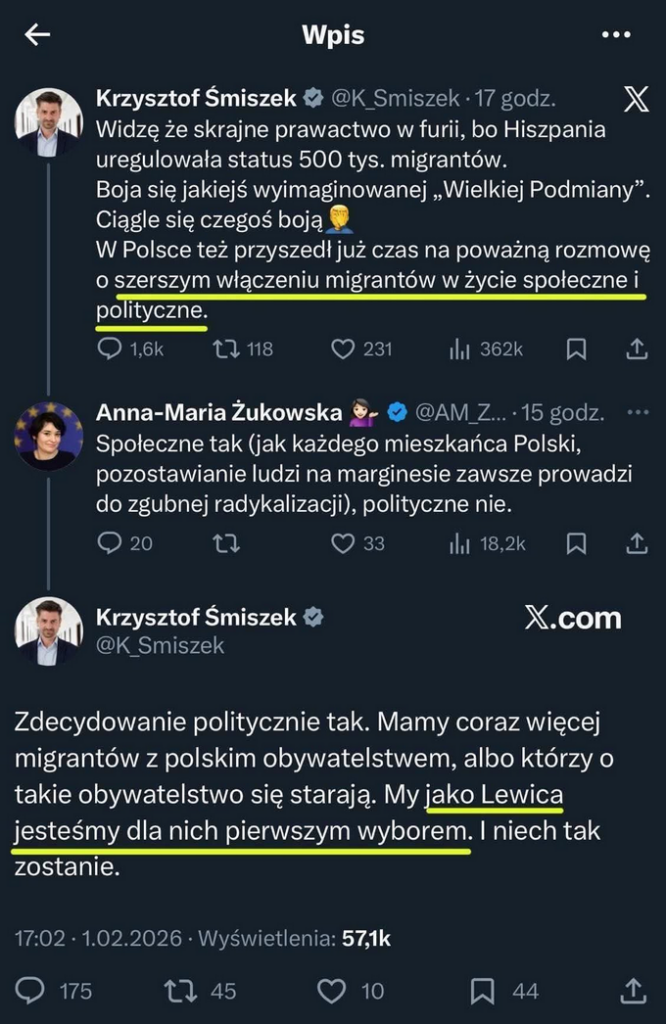
Task: Tap the back arrow at top
Action: click(38, 35)
